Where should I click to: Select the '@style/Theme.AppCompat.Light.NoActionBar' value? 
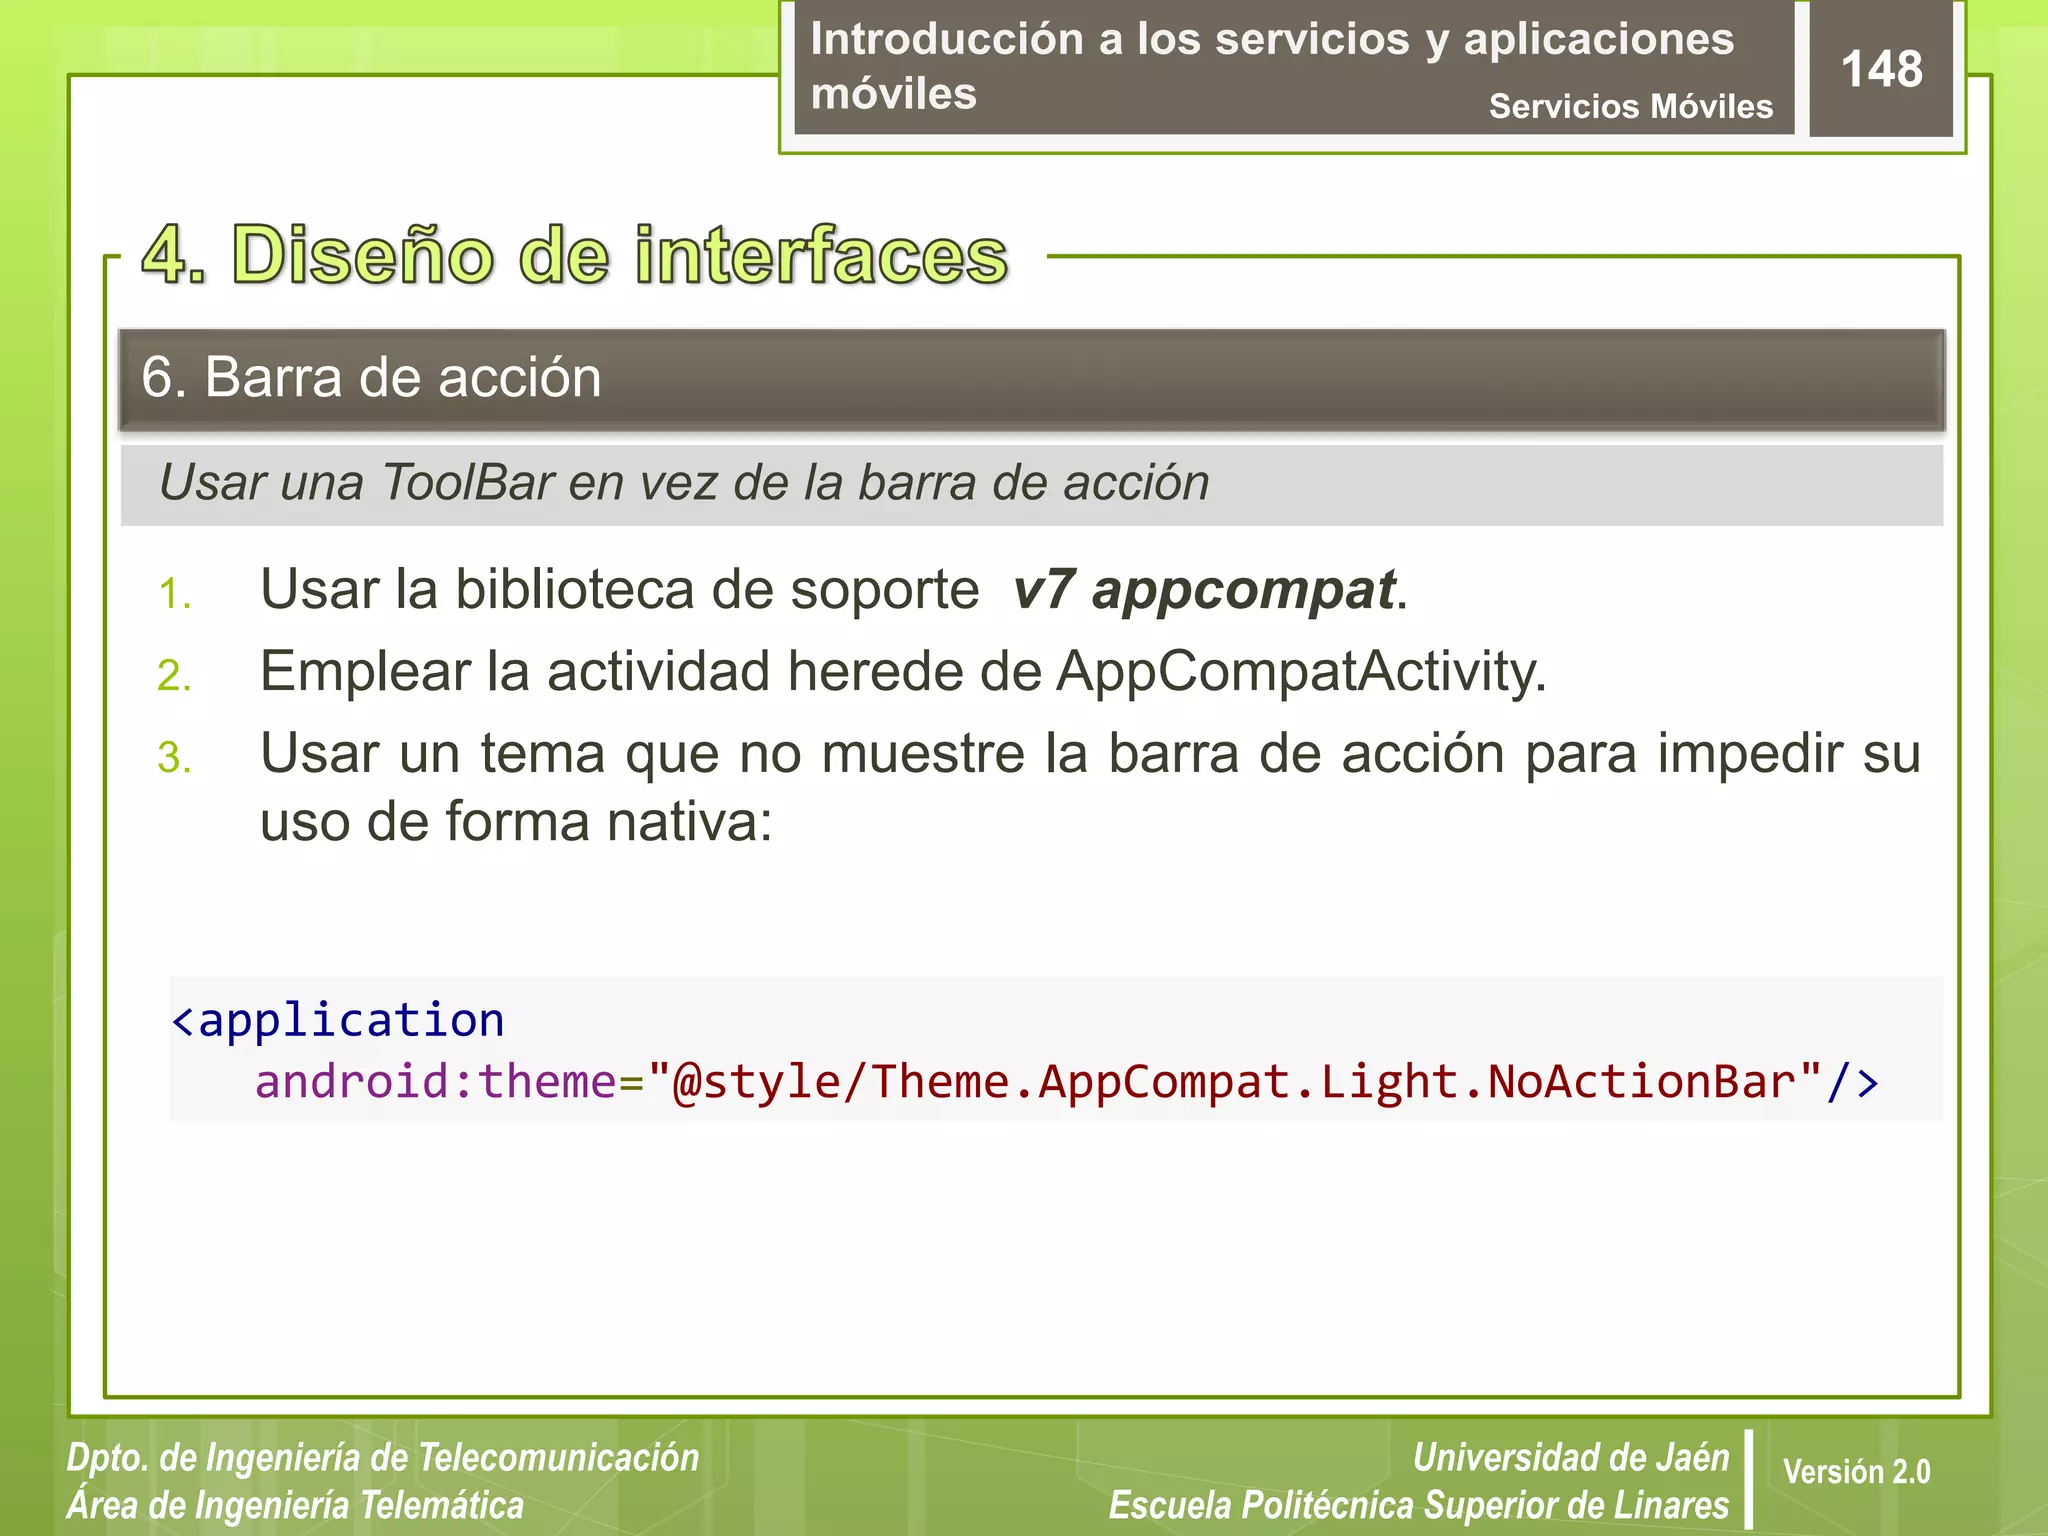coord(1234,1082)
